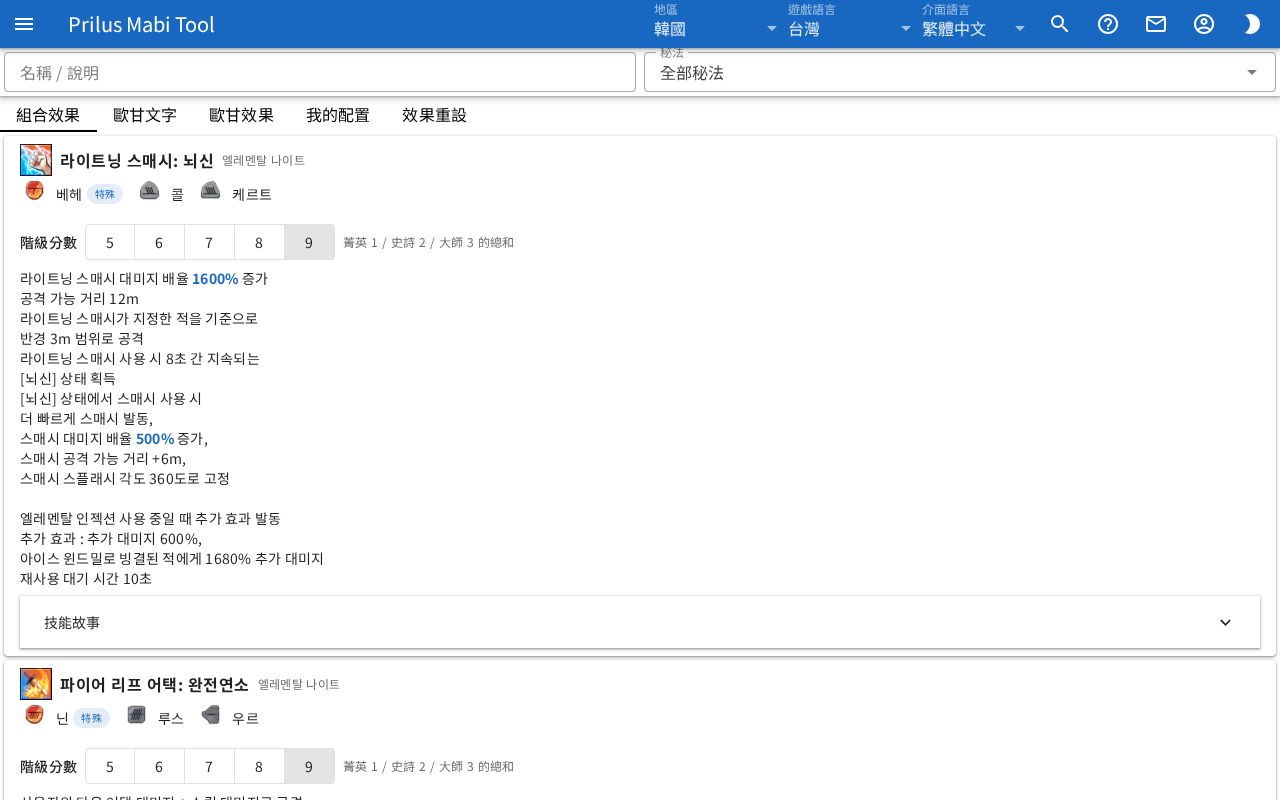
Task: Open the 我的配置 tab
Action: (338, 115)
